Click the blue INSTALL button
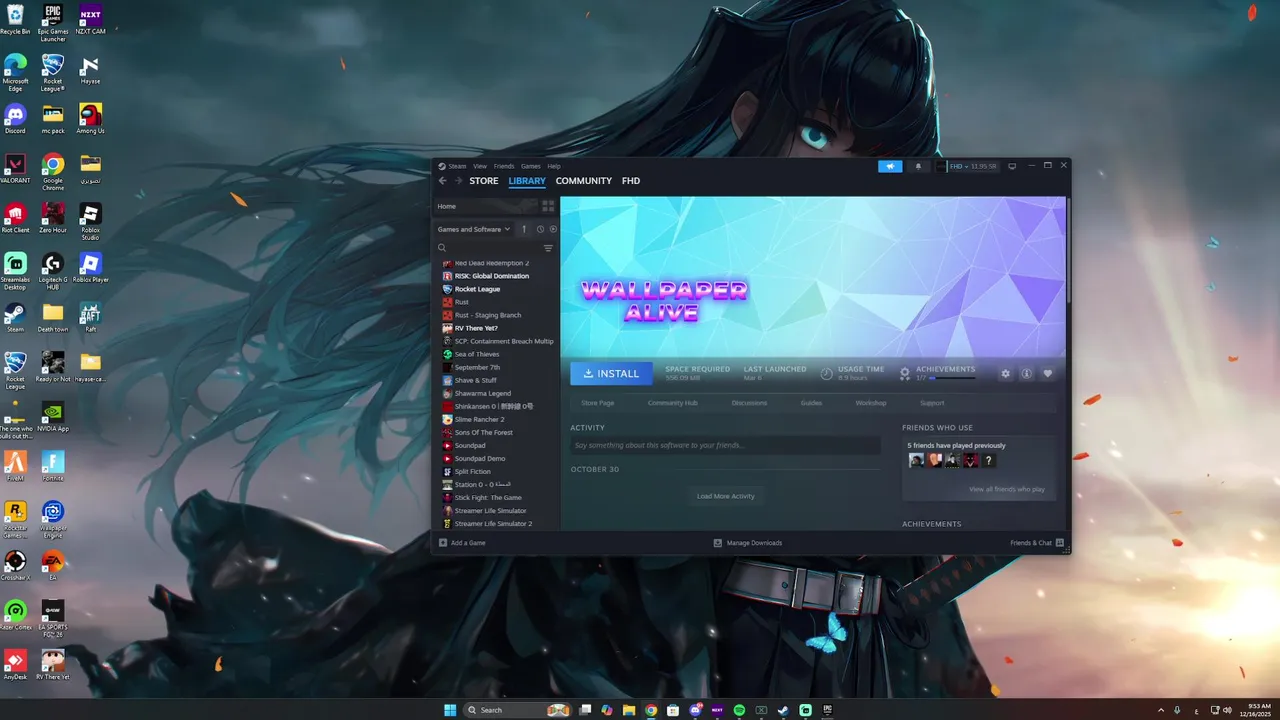The height and width of the screenshot is (720, 1280). (611, 373)
